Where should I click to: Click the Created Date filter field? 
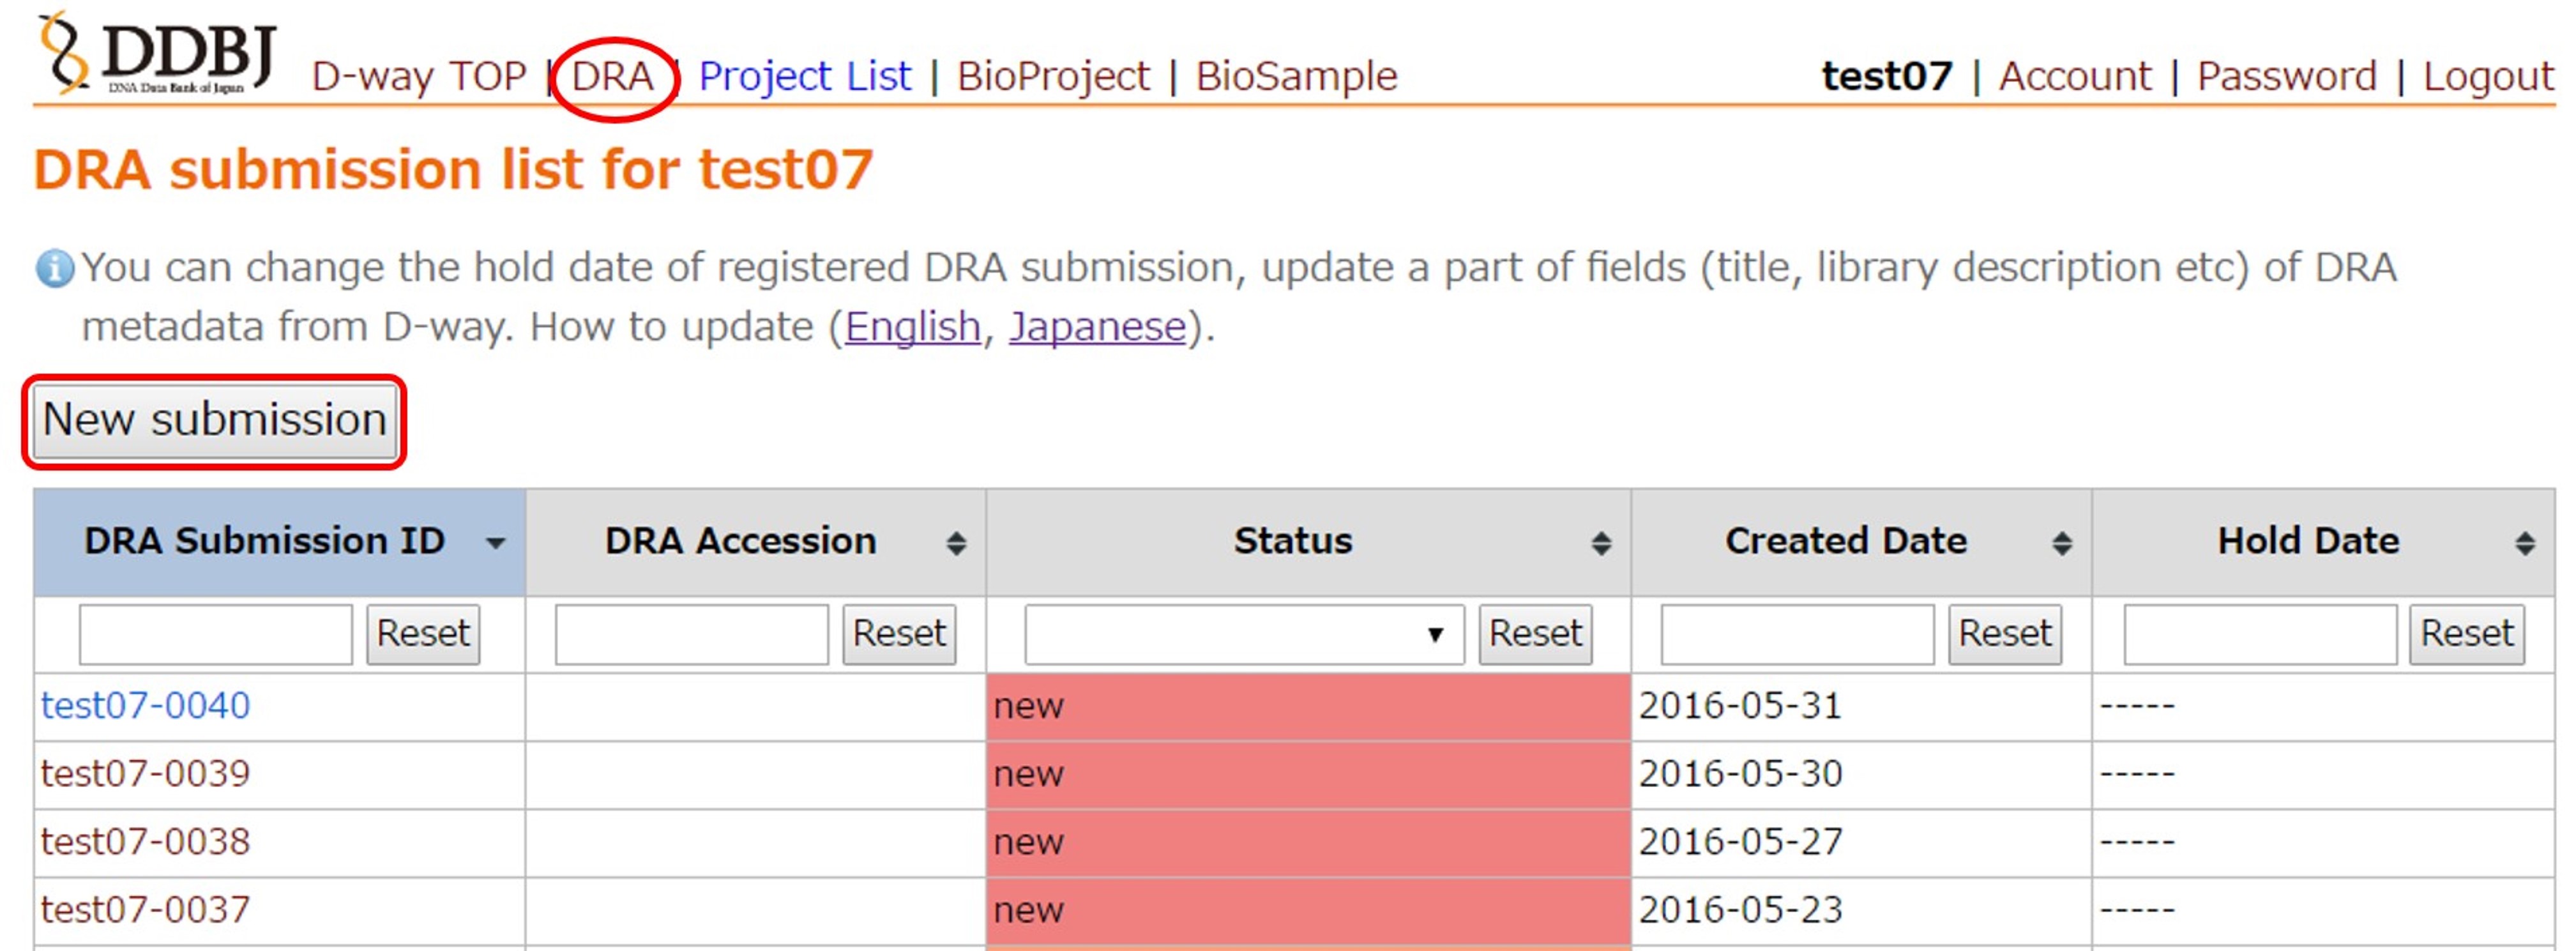pos(1797,634)
